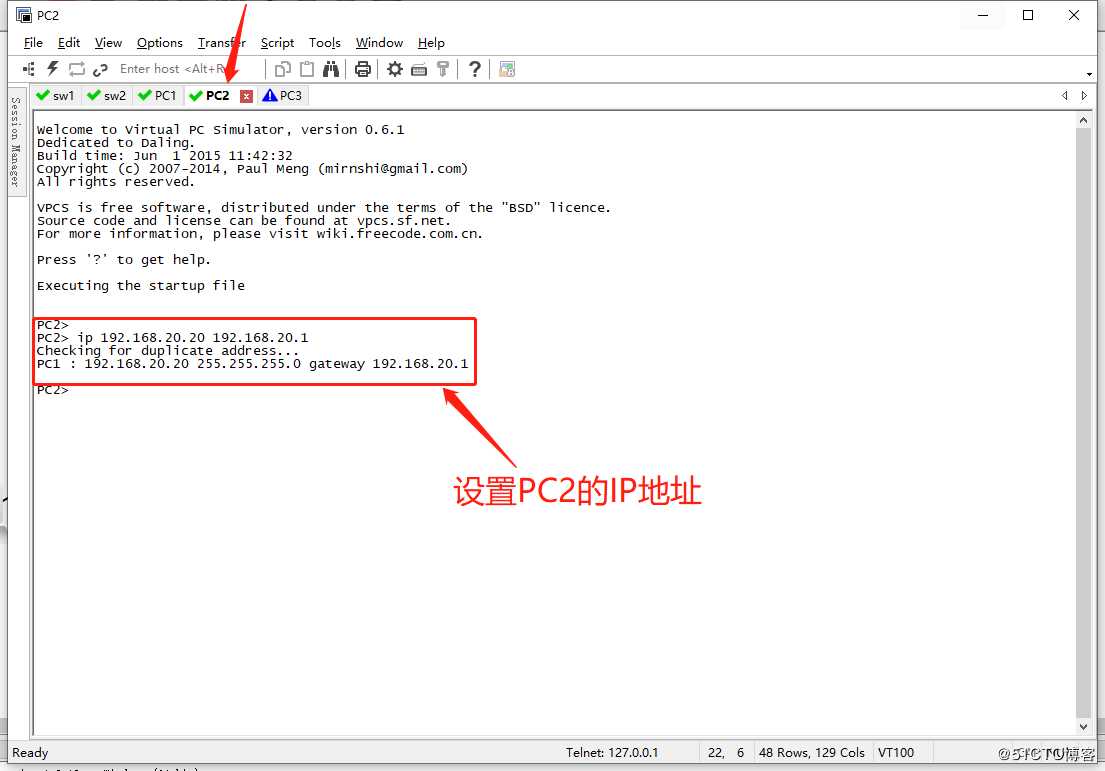Click the Disconnect chain-link icon
Screen dimensions: 1105x771
[100, 69]
